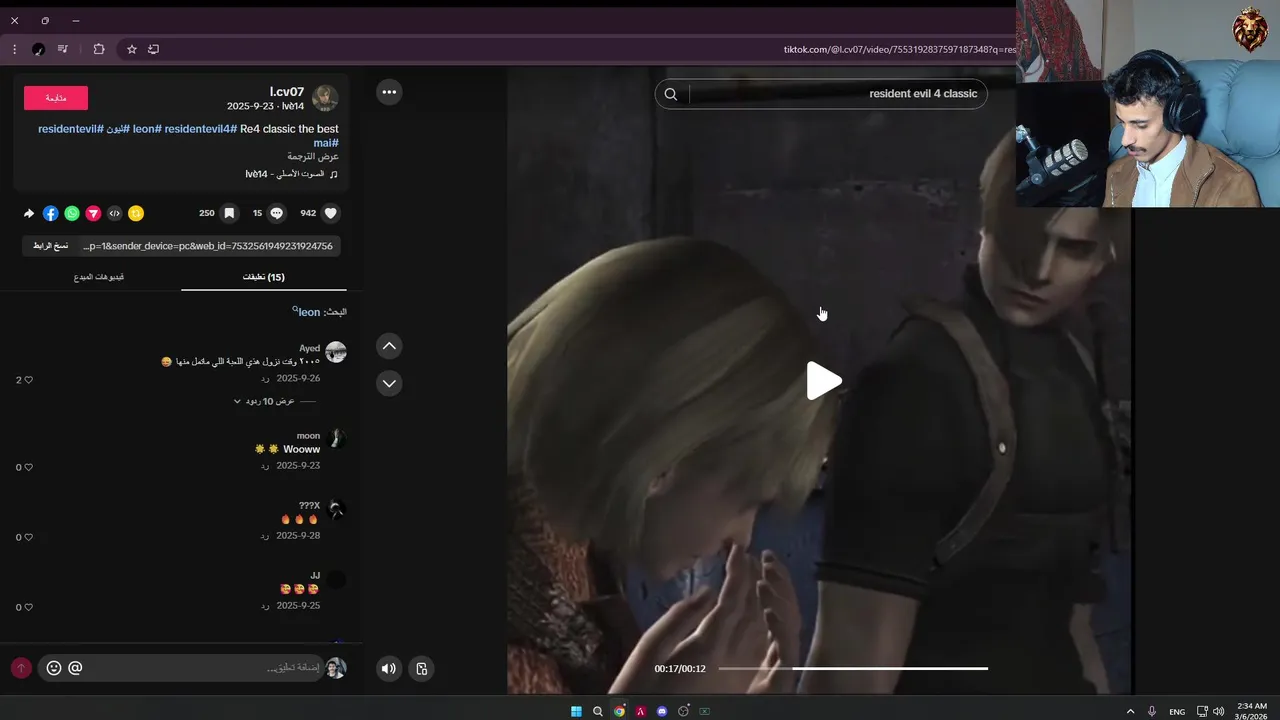Open Windows taskbar search
Image resolution: width=1280 pixels, height=720 pixels.
598,711
